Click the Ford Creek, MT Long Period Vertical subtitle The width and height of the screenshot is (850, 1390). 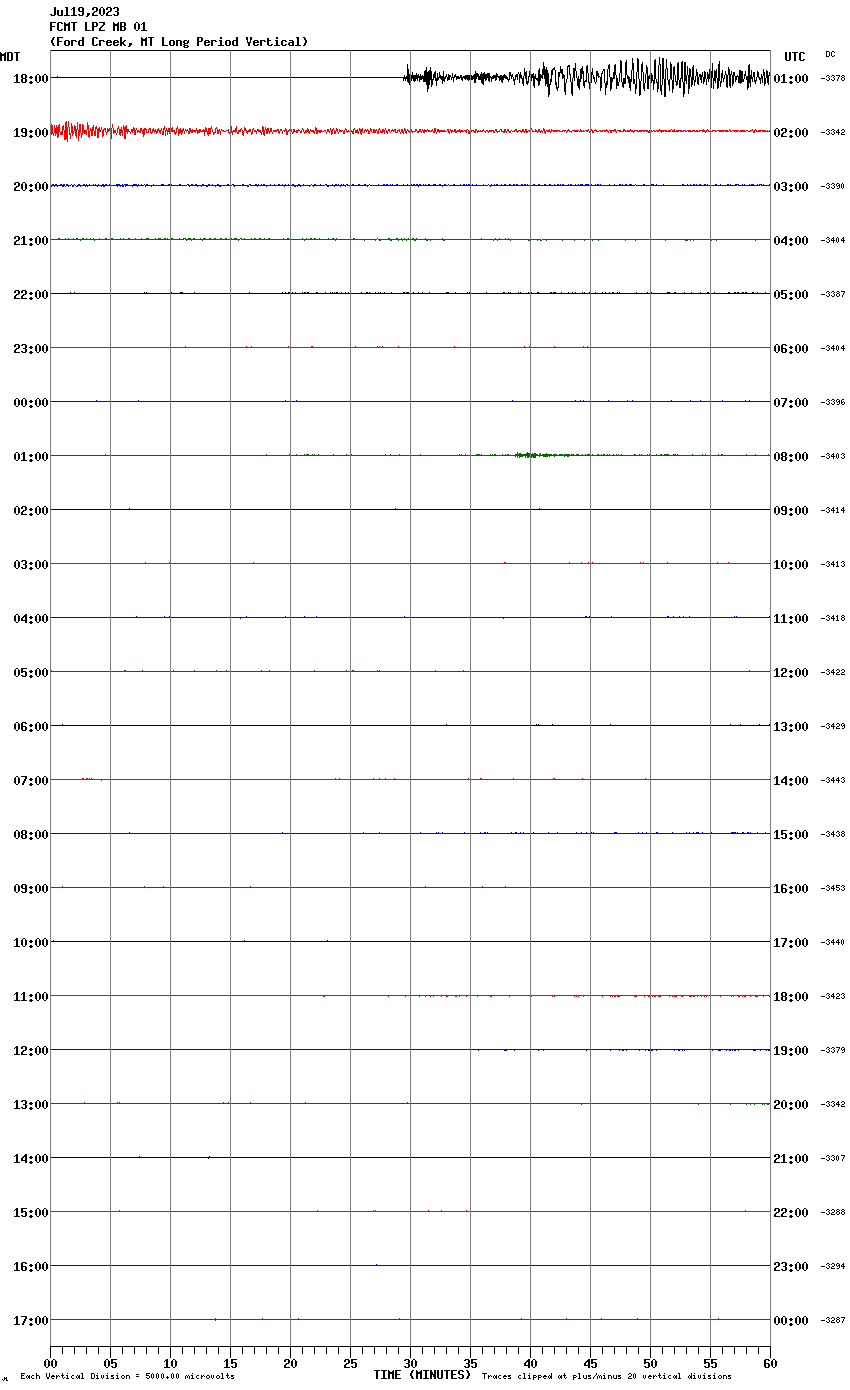(x=179, y=42)
